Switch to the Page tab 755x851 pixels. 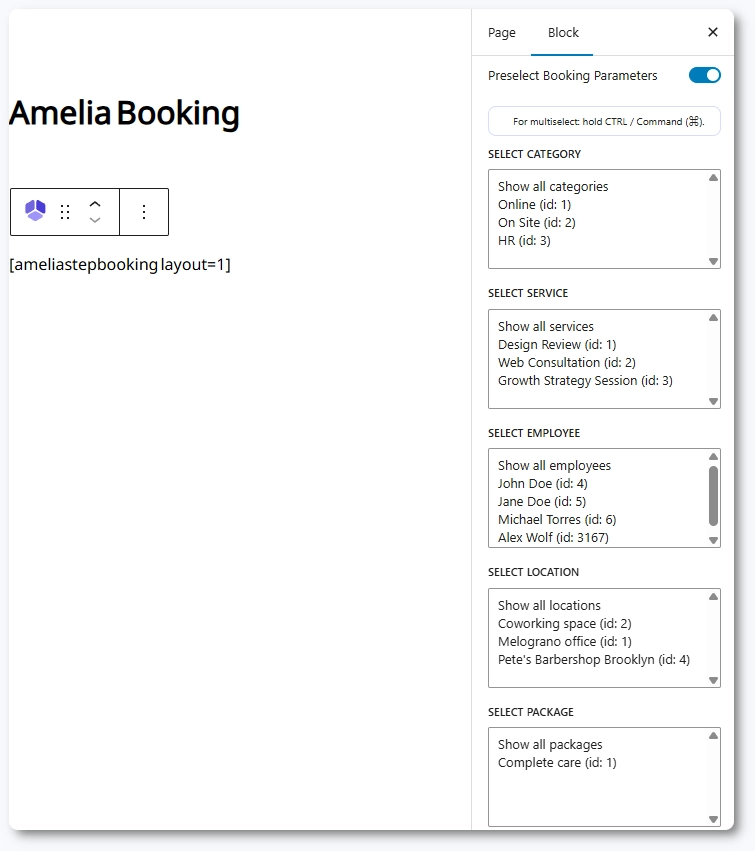(502, 32)
